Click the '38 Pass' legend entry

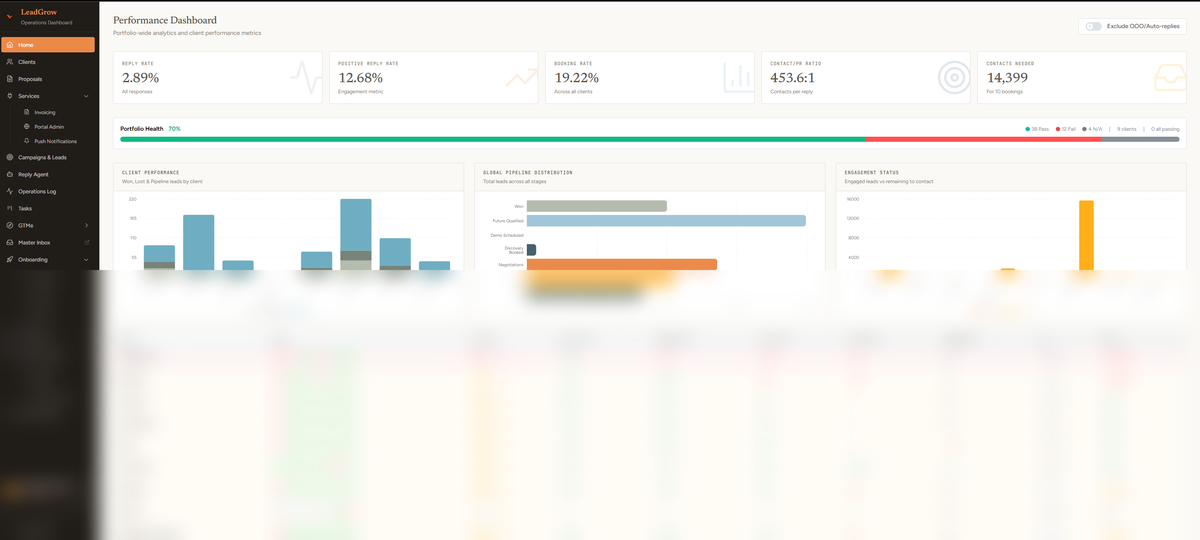pyautogui.click(x=1037, y=129)
